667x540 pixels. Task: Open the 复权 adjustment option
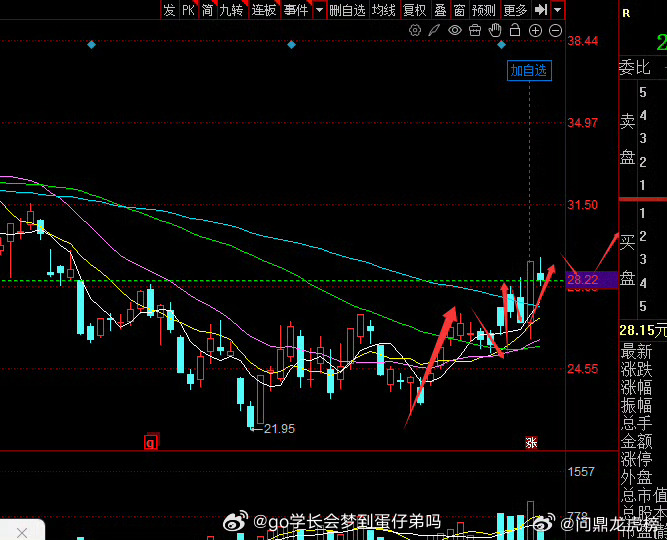(x=415, y=9)
